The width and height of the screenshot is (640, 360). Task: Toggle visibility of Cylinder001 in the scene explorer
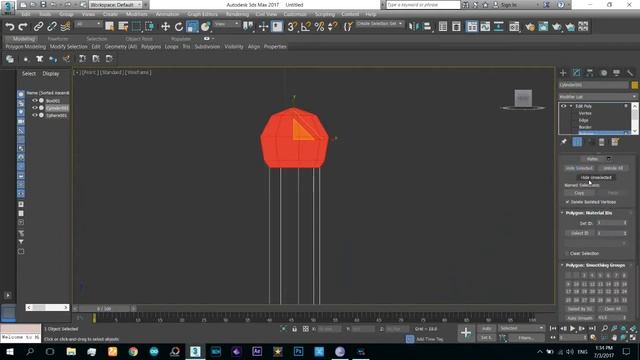tap(35, 108)
